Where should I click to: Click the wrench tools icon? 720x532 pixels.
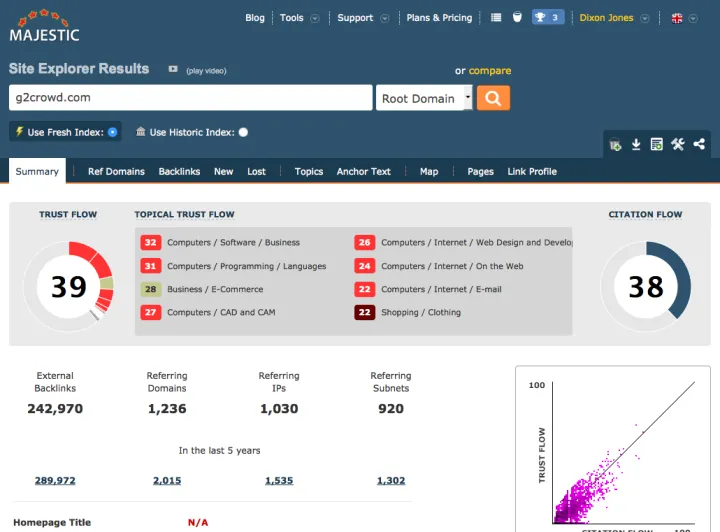pyautogui.click(x=678, y=144)
